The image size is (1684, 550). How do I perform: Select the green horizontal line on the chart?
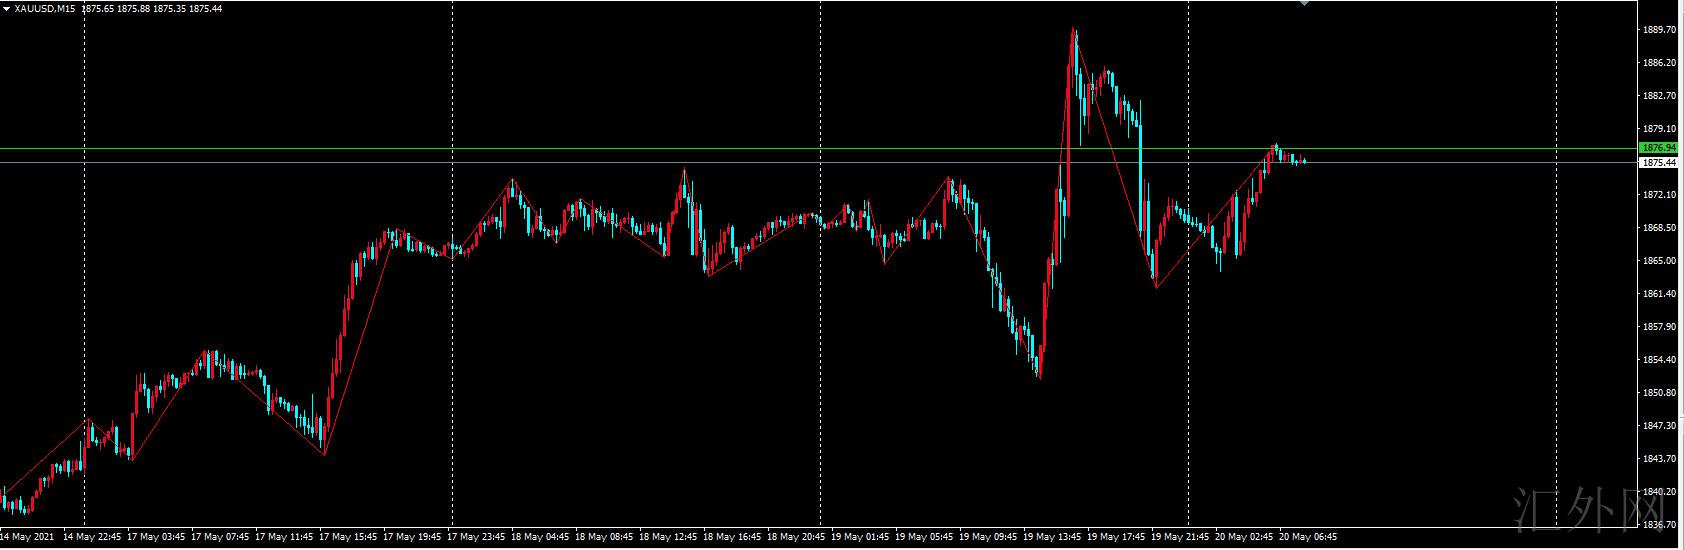click(x=818, y=148)
